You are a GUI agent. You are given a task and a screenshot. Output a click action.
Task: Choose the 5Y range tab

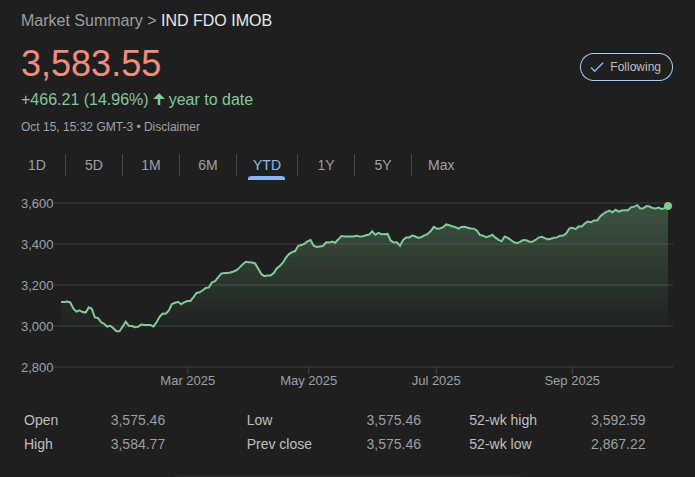[383, 165]
